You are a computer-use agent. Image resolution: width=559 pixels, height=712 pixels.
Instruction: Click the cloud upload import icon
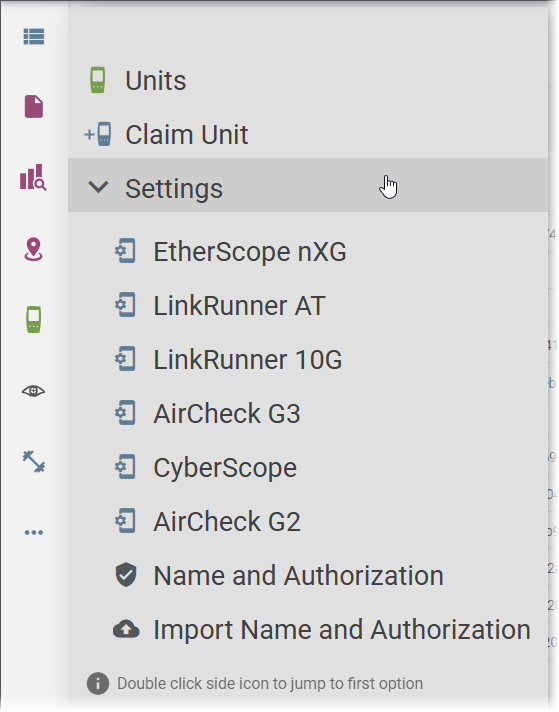click(x=126, y=630)
